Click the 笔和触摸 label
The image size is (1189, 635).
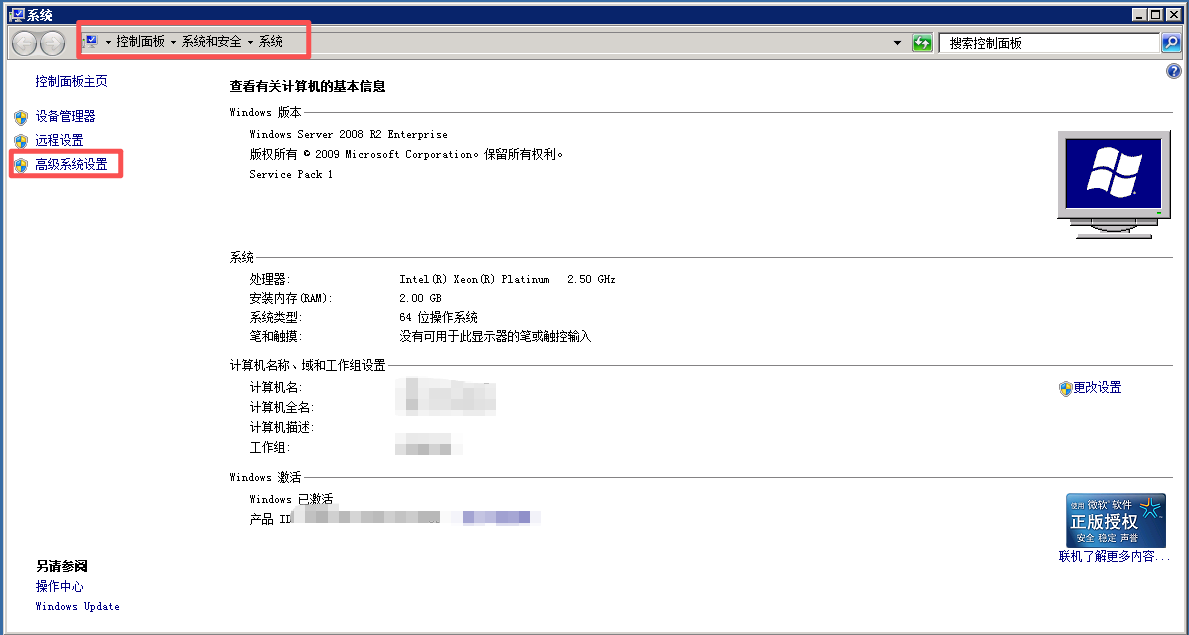pos(275,336)
